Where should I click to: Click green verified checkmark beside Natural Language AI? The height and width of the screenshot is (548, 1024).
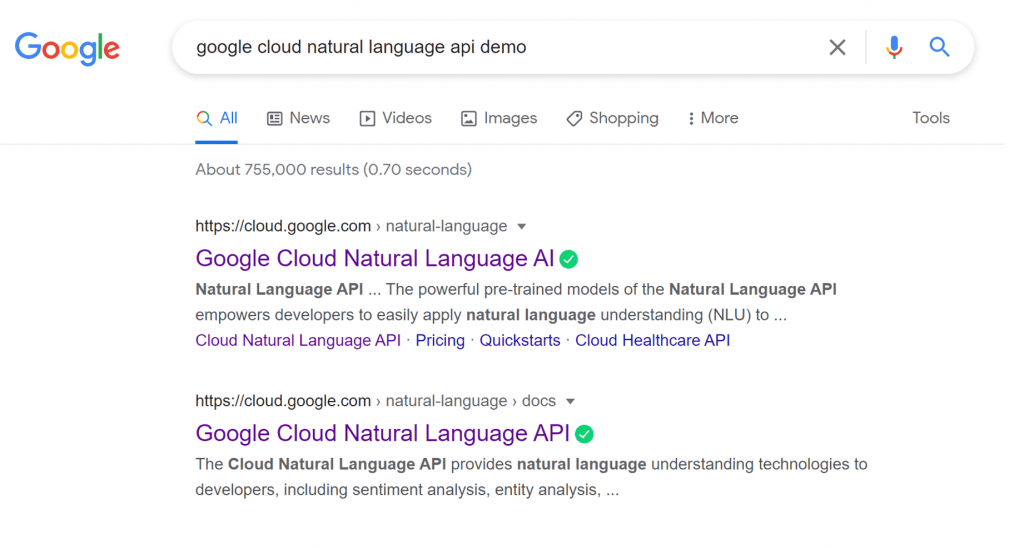569,259
